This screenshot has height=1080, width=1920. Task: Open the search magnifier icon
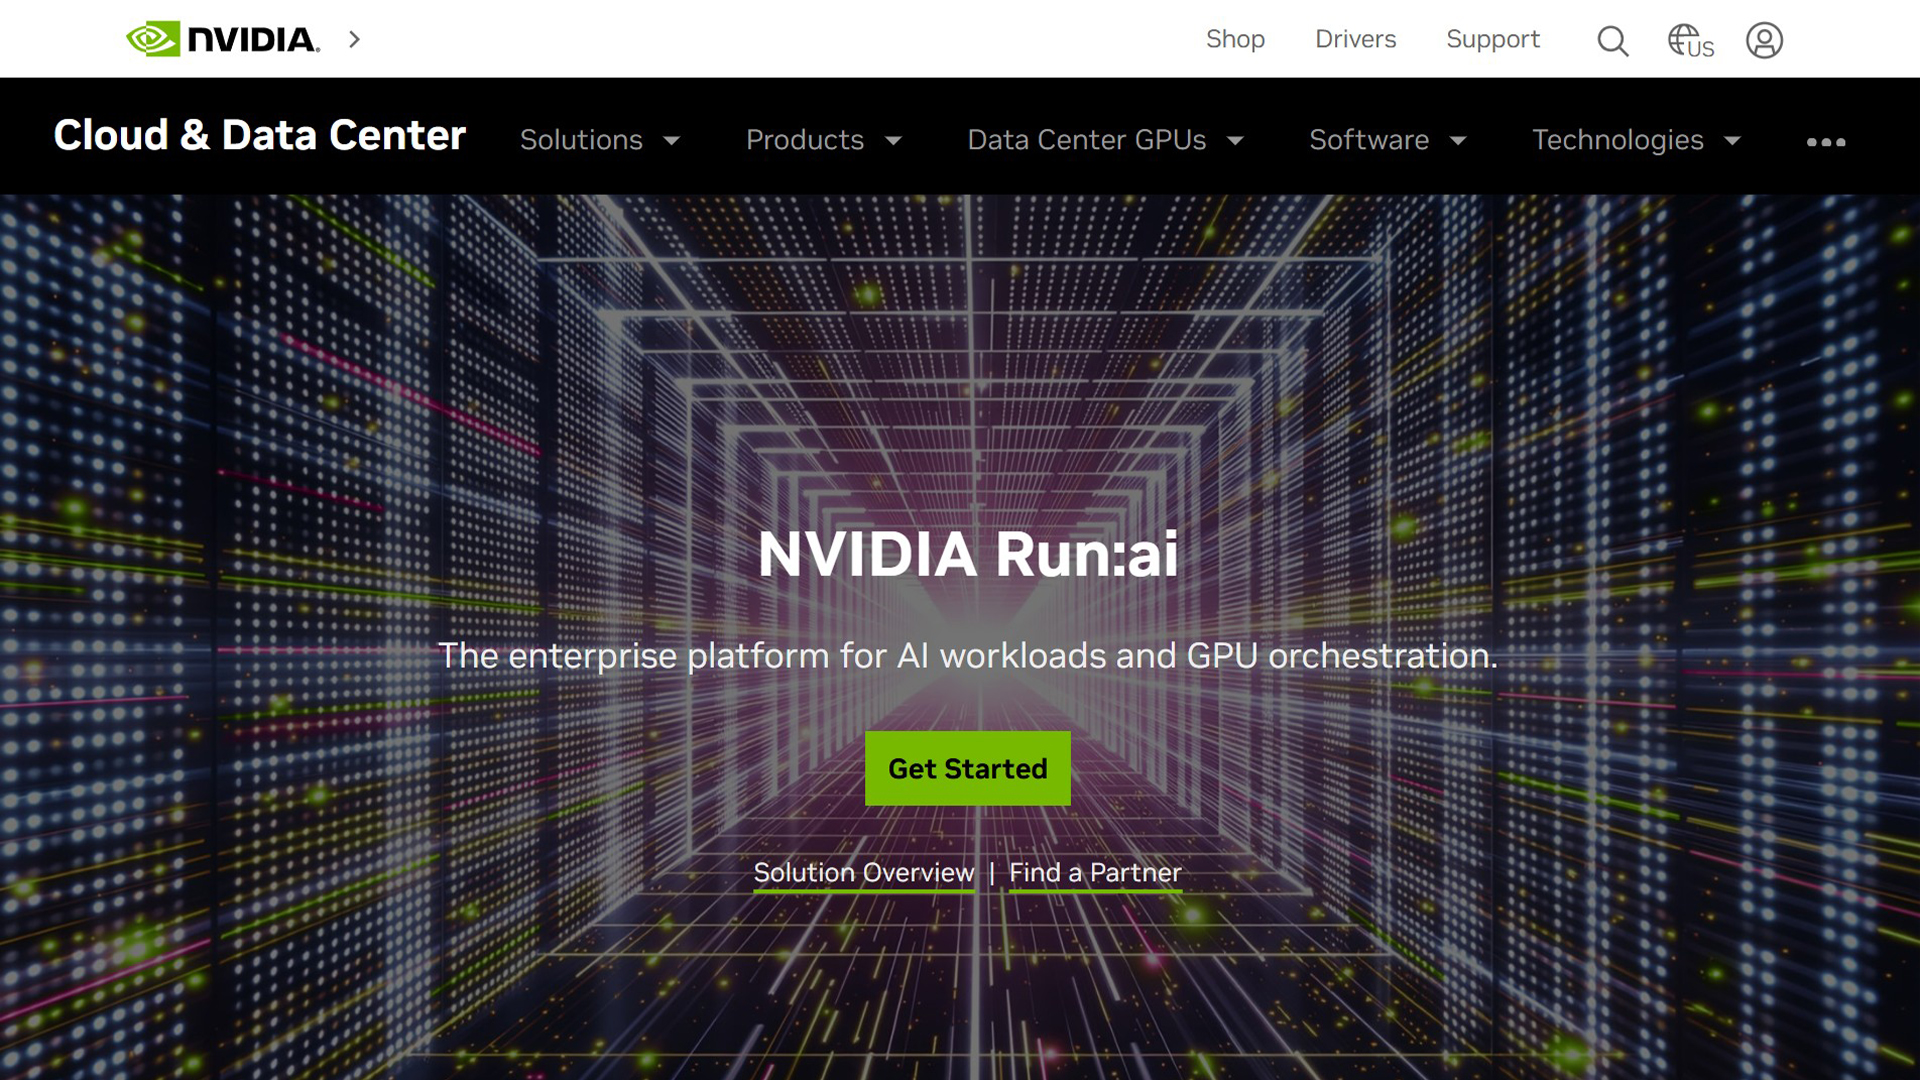[x=1612, y=40]
